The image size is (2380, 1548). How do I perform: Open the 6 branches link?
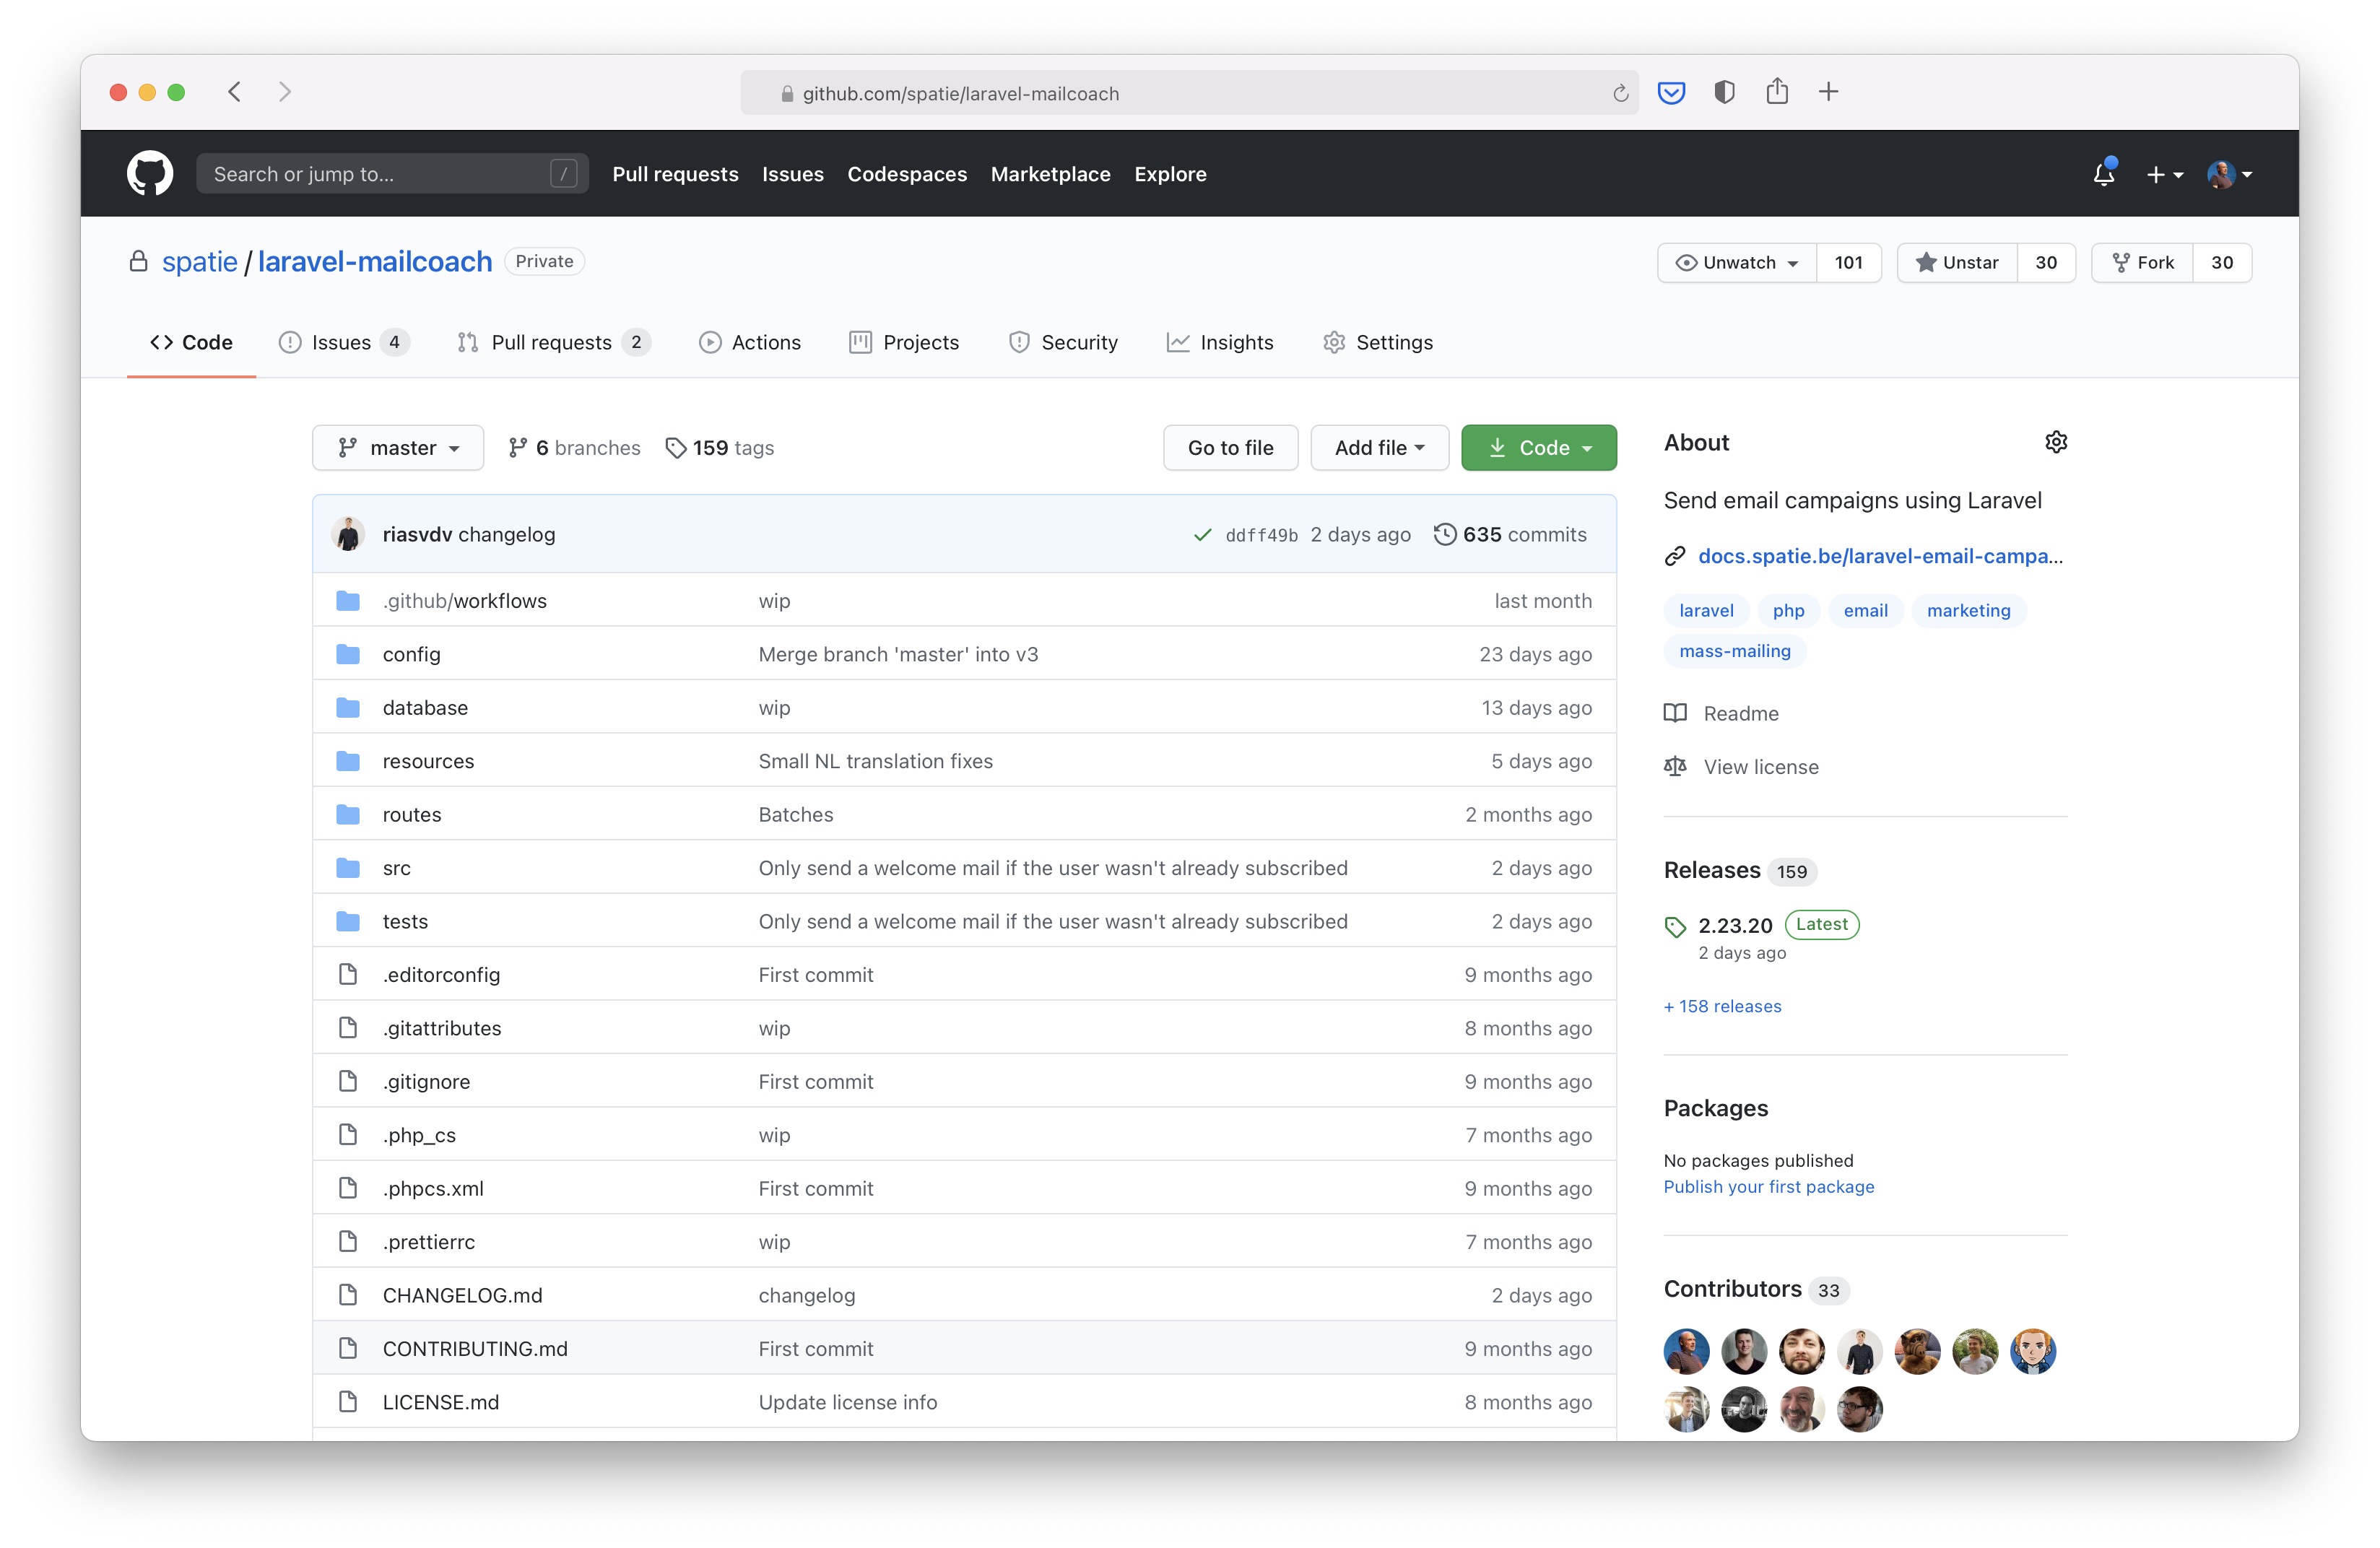(x=574, y=448)
